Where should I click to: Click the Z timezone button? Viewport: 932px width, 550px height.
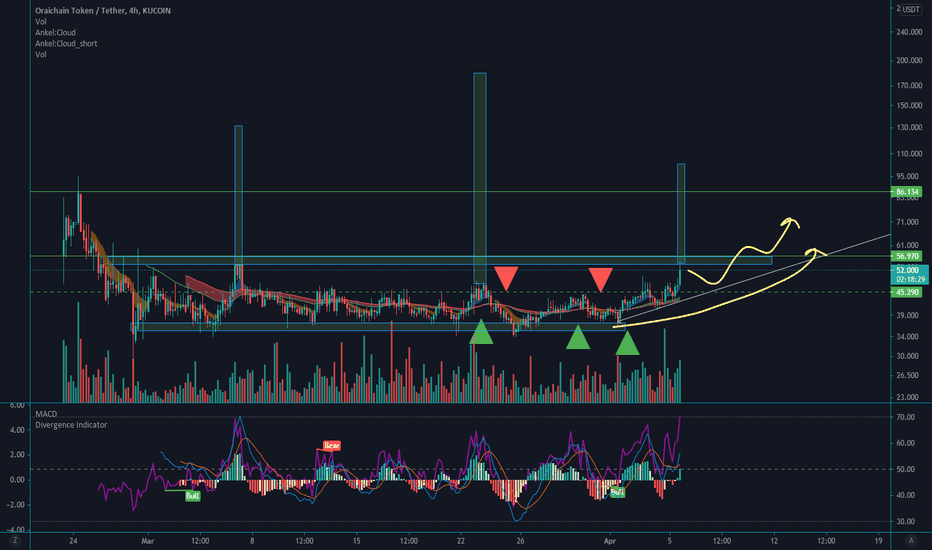pos(15,540)
